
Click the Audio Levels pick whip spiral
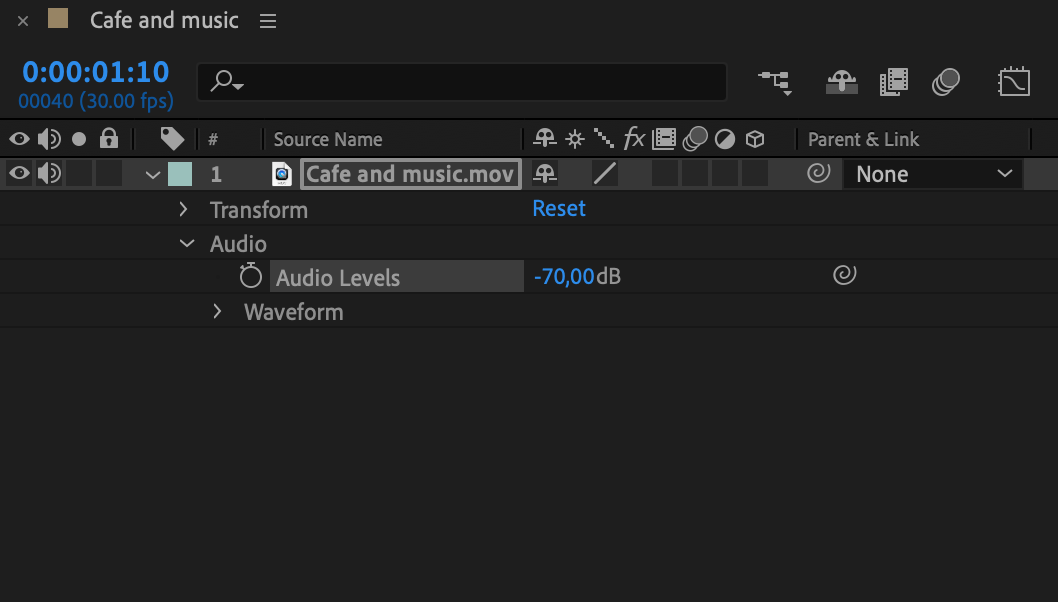845,275
